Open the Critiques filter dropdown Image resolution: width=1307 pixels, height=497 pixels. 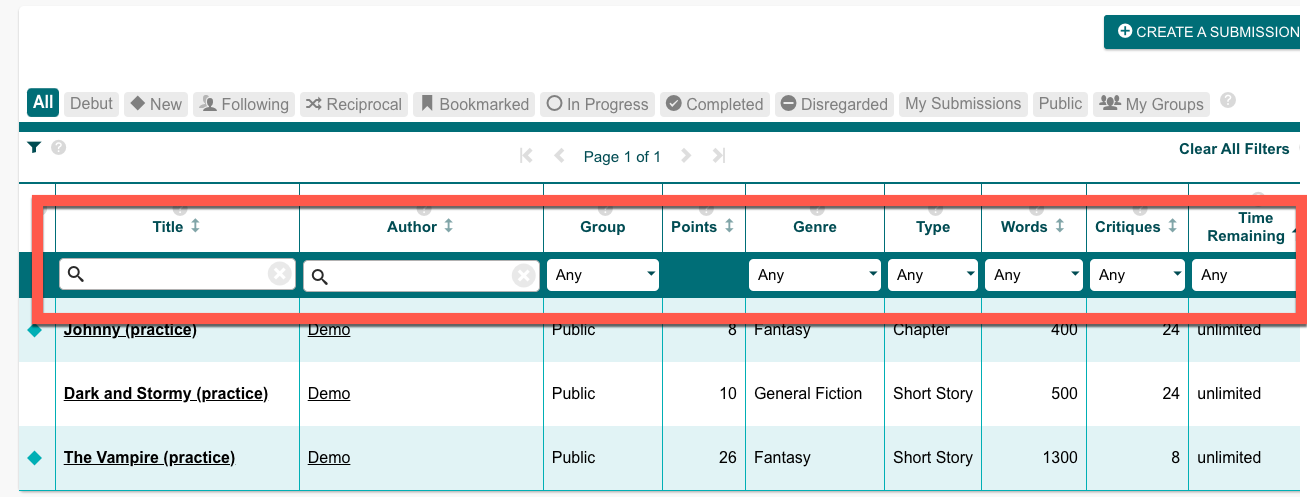[1135, 275]
